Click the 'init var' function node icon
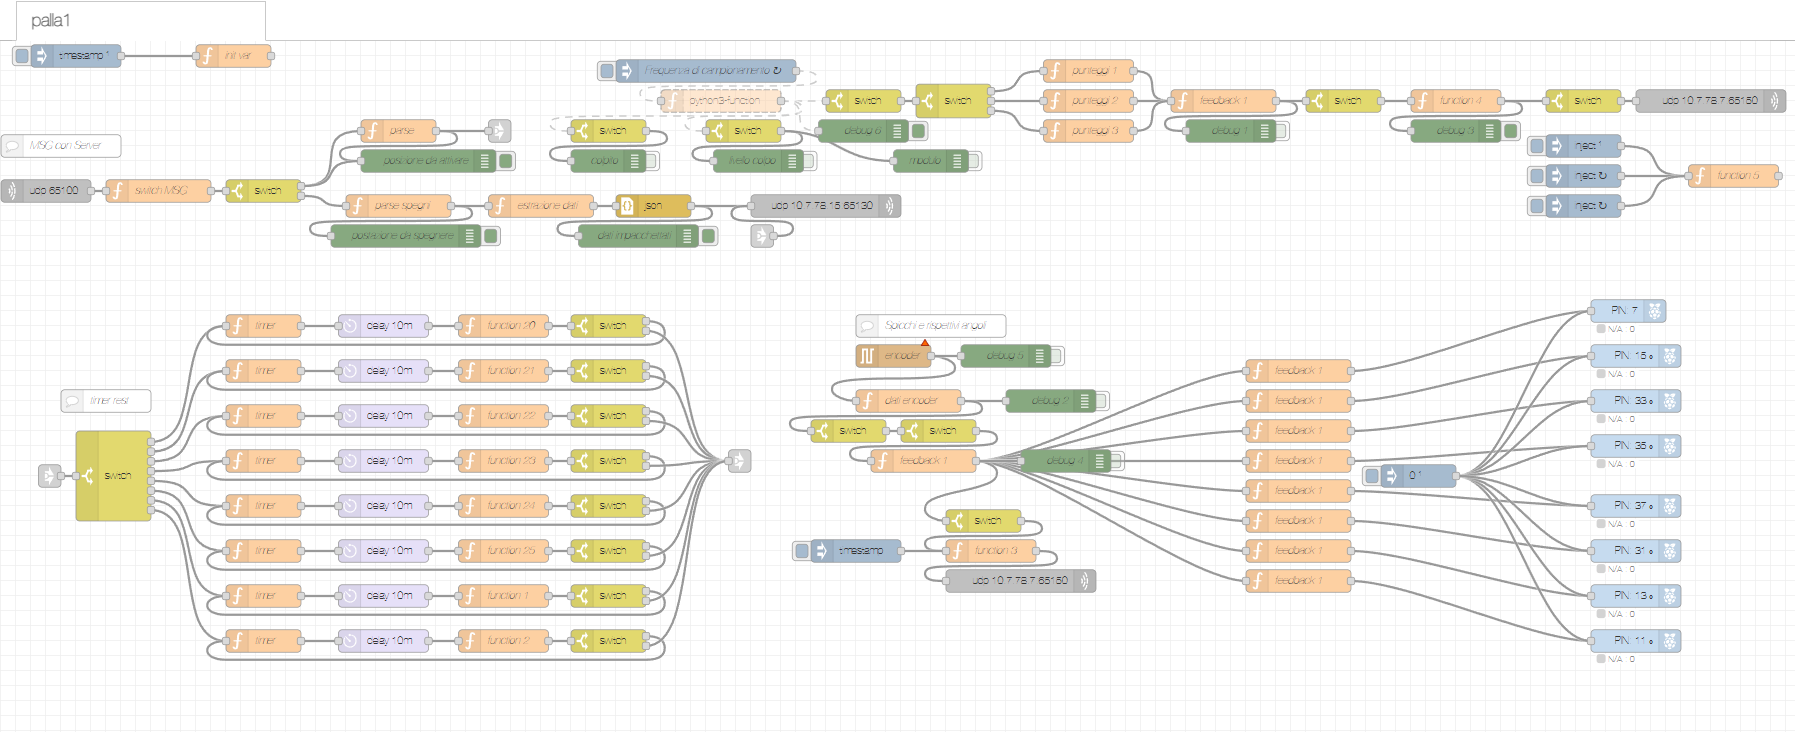Screen dimensions: 1795x732 [207, 56]
